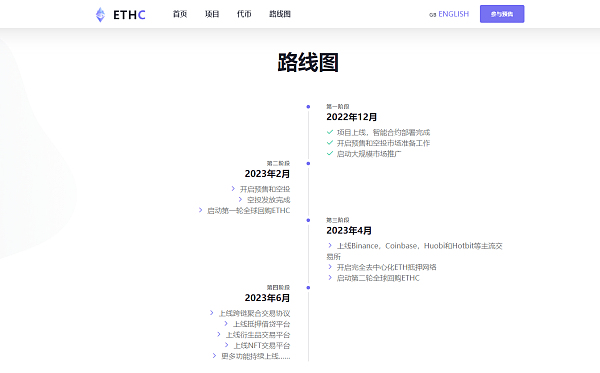The height and width of the screenshot is (373, 600).
Task: Click the chevron beside 上线跨链聚合交易协议
Action: 212,313
